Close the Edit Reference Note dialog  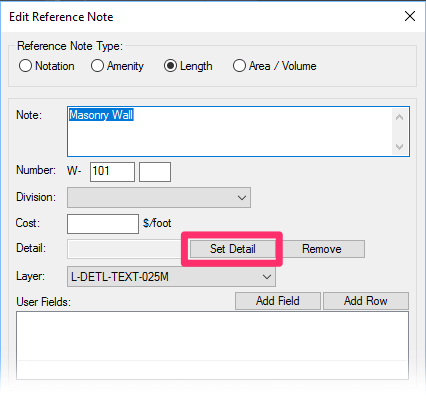410,16
